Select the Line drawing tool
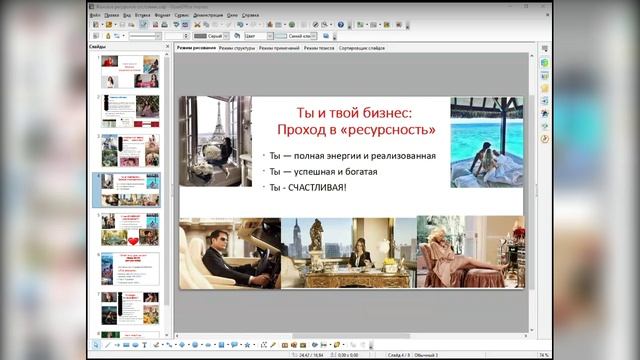Image resolution: width=640 pixels, height=360 pixels. [x=107, y=345]
